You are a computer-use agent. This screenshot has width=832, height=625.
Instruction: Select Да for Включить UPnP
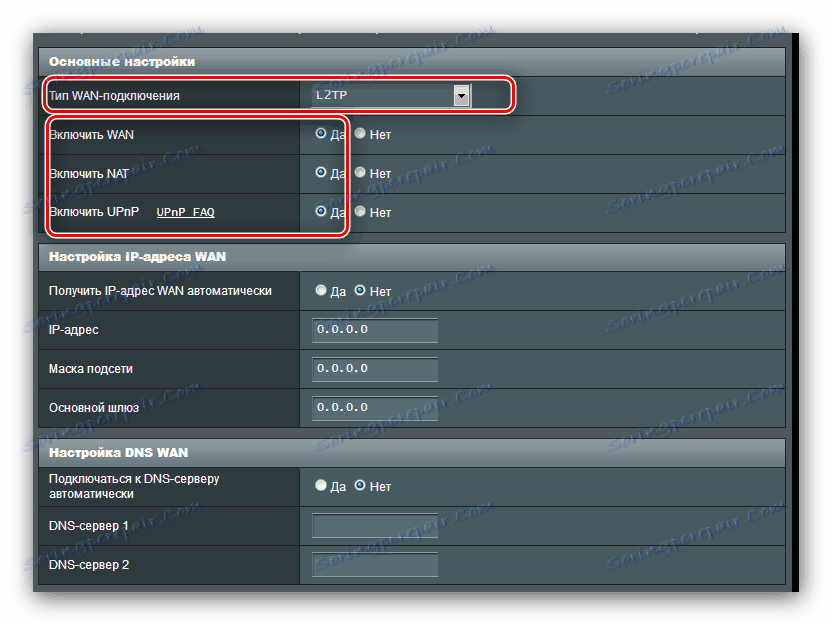[320, 211]
